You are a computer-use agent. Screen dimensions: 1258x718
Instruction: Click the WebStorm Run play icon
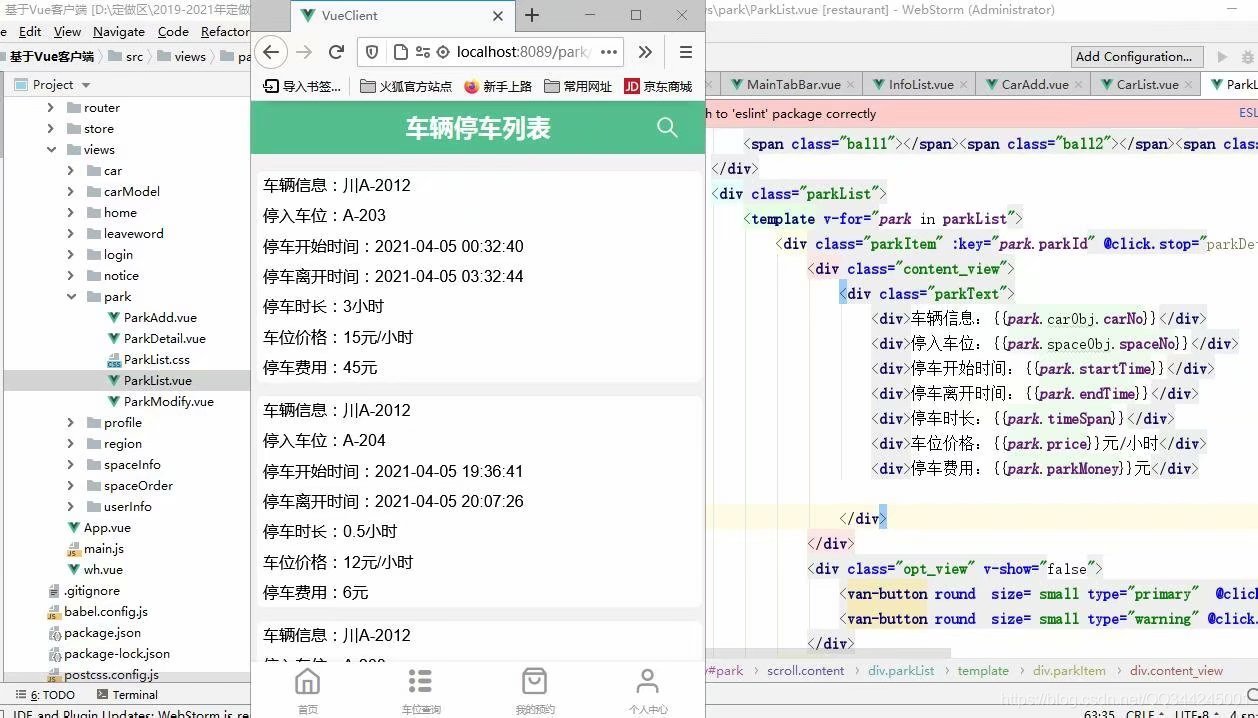point(1222,57)
